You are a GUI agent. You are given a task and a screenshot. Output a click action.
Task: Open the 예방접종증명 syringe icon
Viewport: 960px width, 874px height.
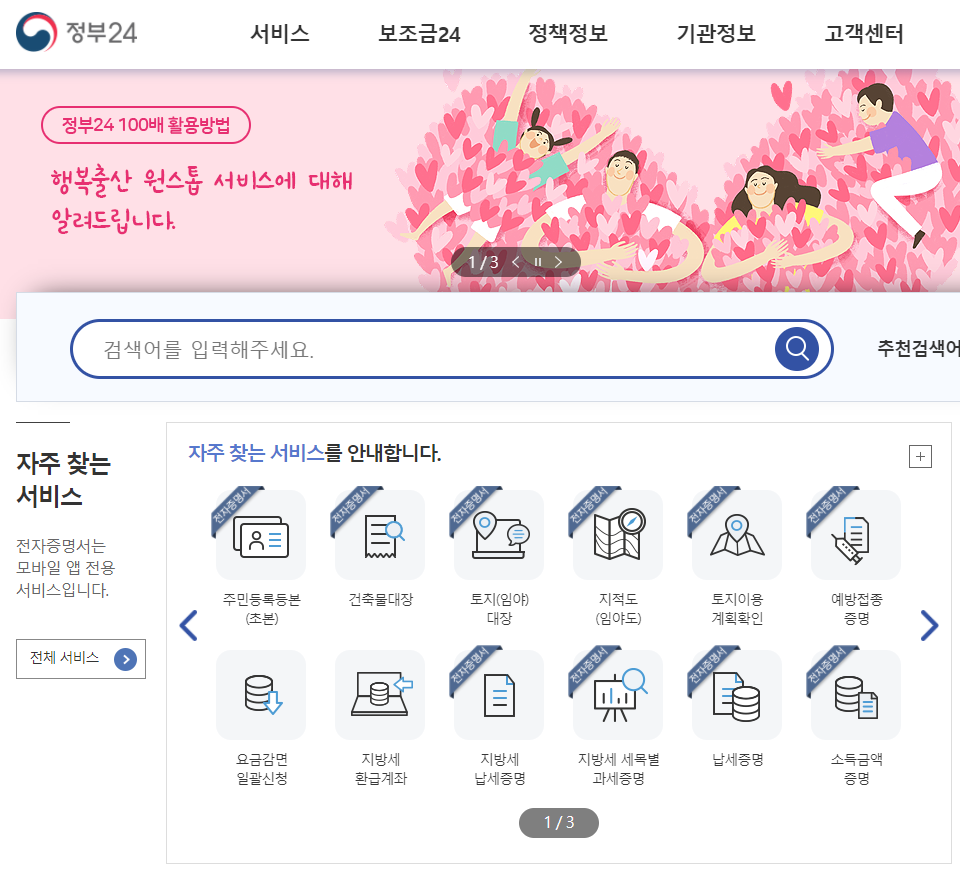click(x=856, y=535)
